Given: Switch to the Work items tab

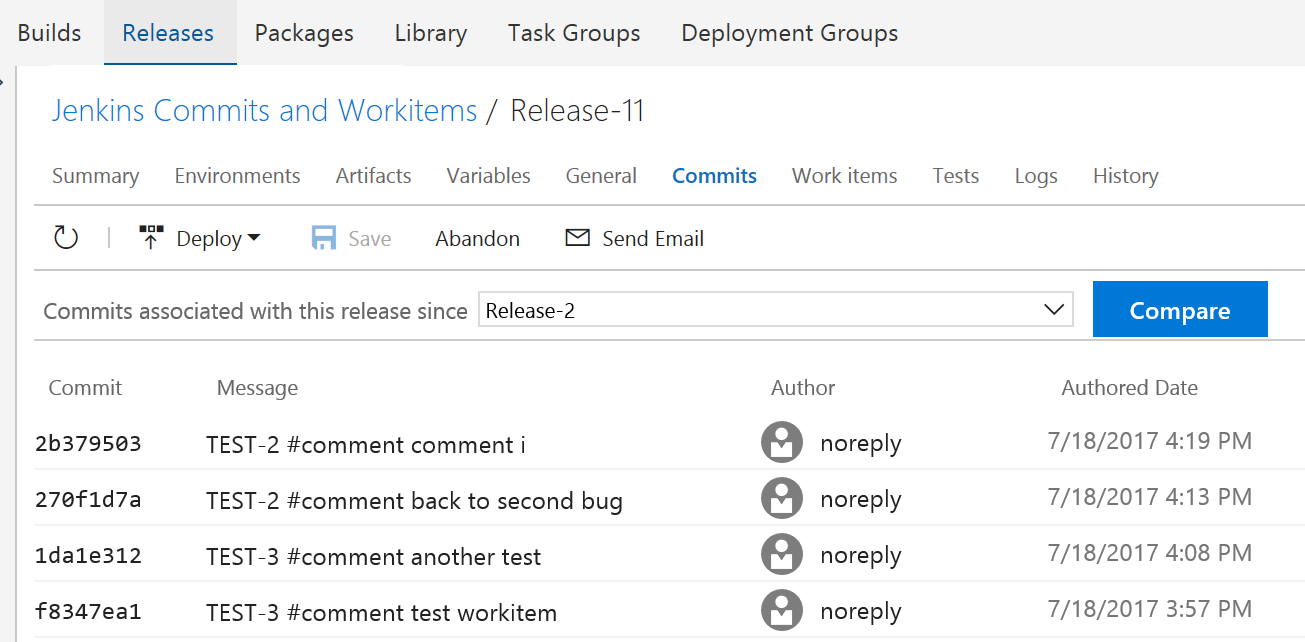Looking at the screenshot, I should point(844,175).
